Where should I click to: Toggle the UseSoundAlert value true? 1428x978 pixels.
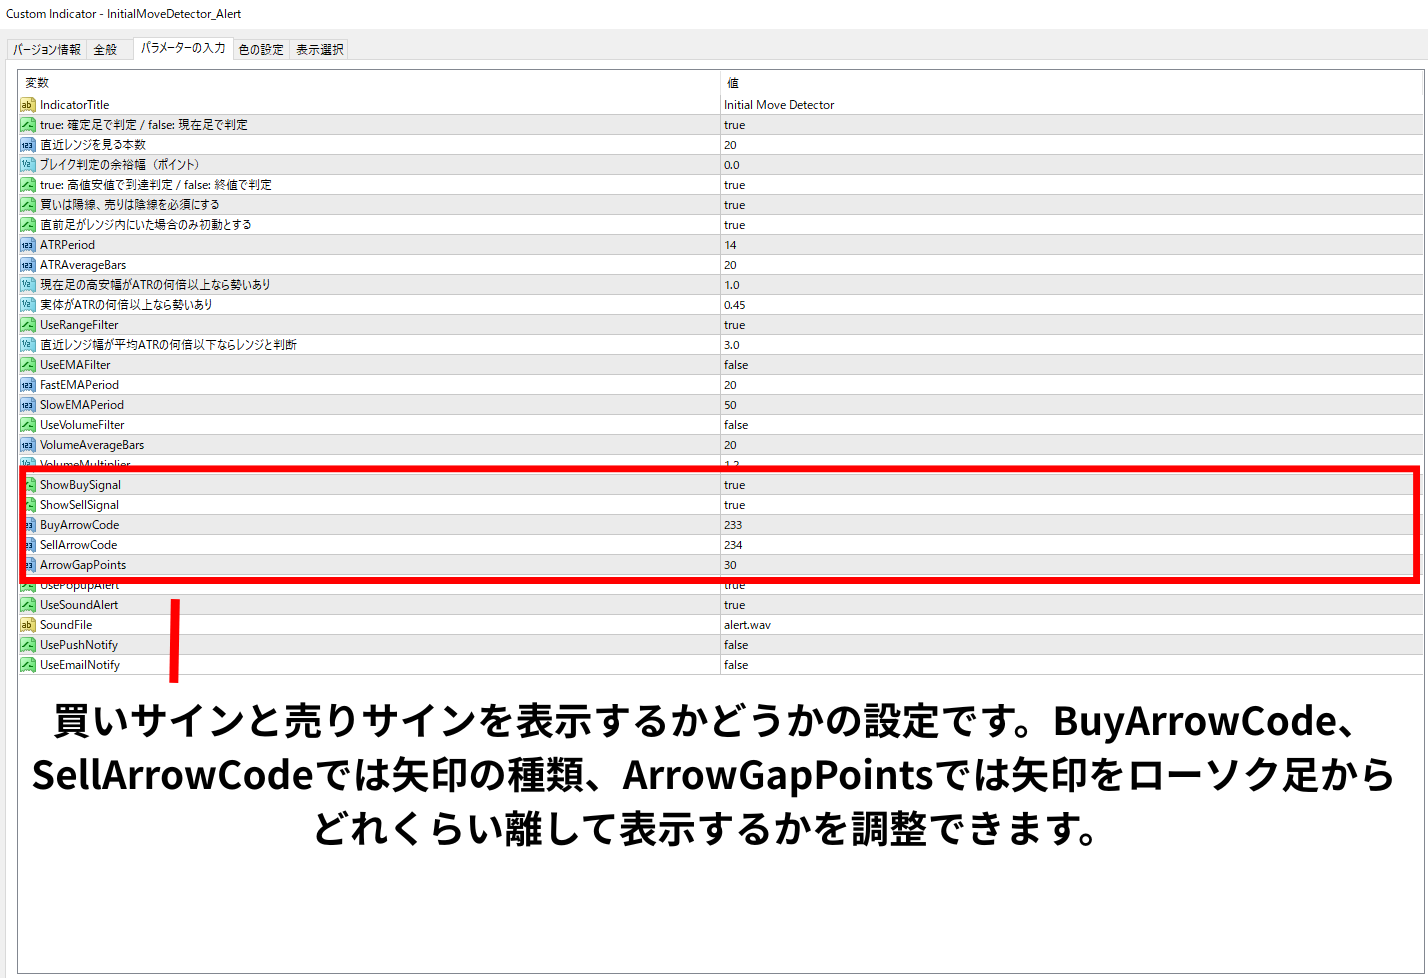tap(735, 605)
